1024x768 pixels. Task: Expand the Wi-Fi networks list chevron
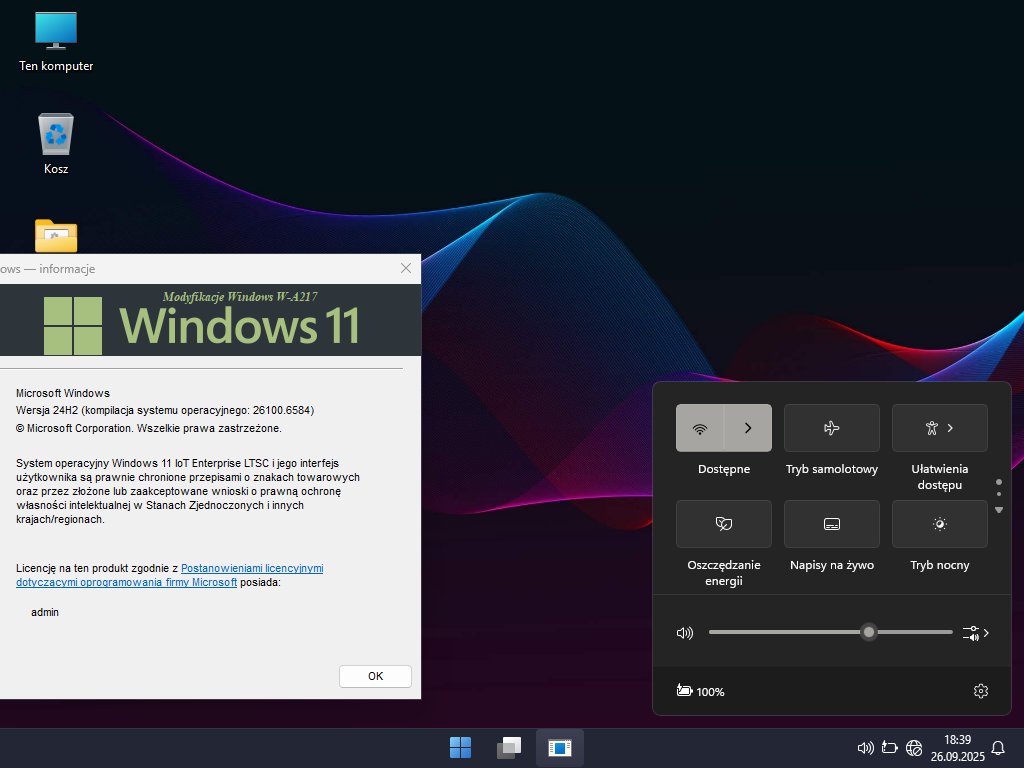[x=748, y=428]
